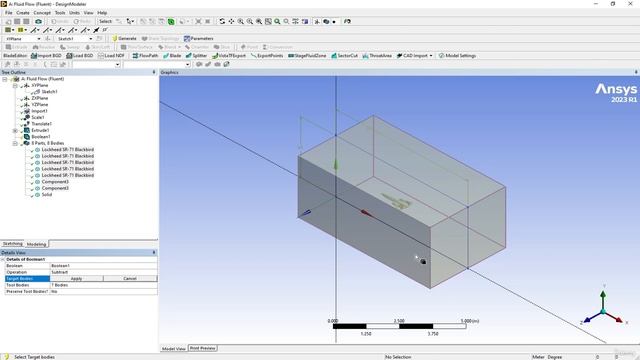
Task: Click the StageFluidZone tool
Action: click(x=307, y=56)
